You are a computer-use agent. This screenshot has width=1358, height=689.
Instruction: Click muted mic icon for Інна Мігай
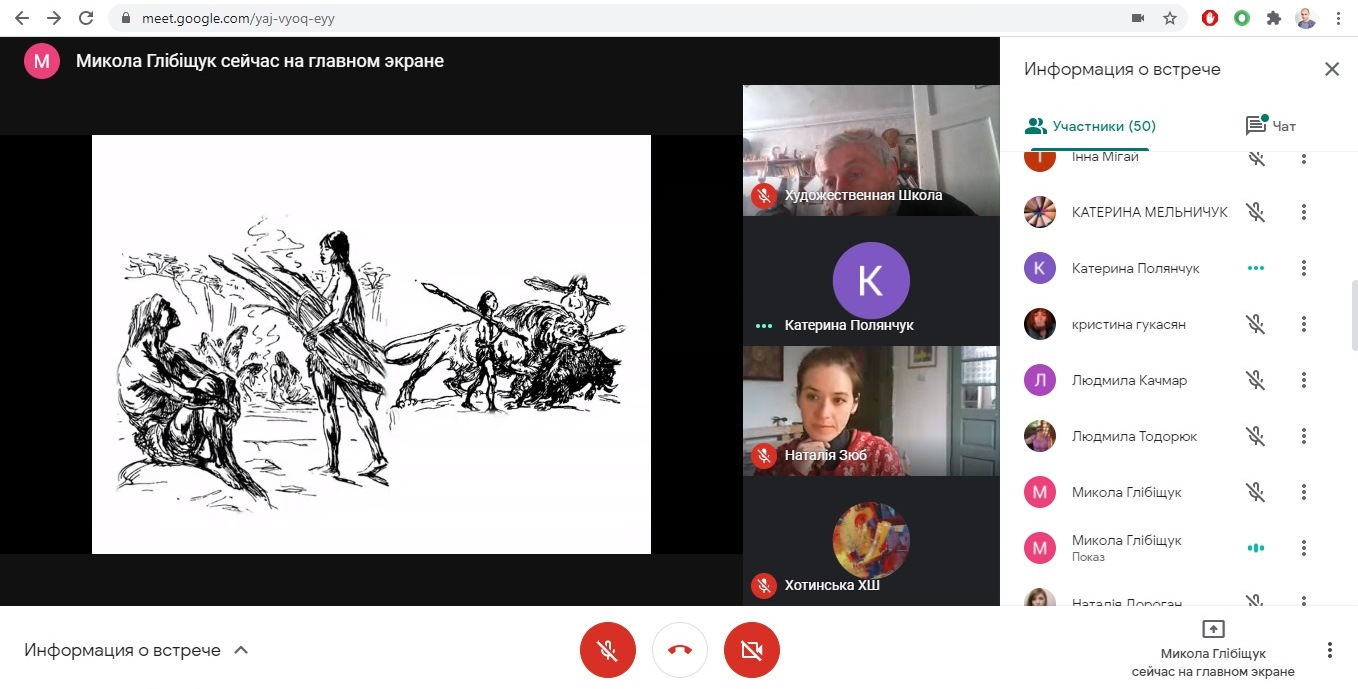pos(1256,157)
